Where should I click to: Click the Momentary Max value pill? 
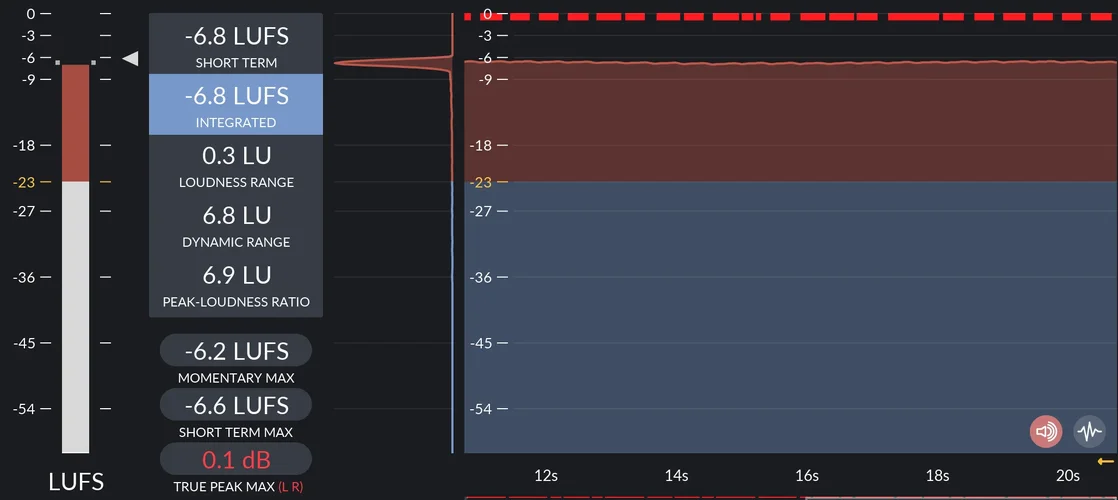point(236,351)
